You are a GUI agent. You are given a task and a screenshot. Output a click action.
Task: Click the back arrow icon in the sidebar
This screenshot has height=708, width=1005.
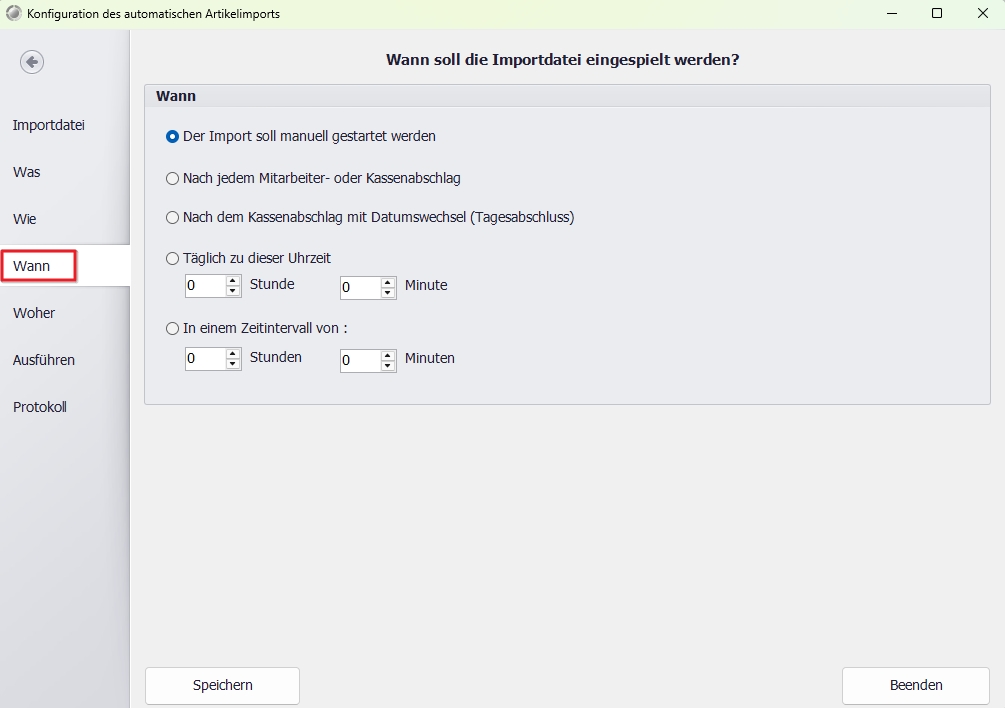click(x=32, y=62)
